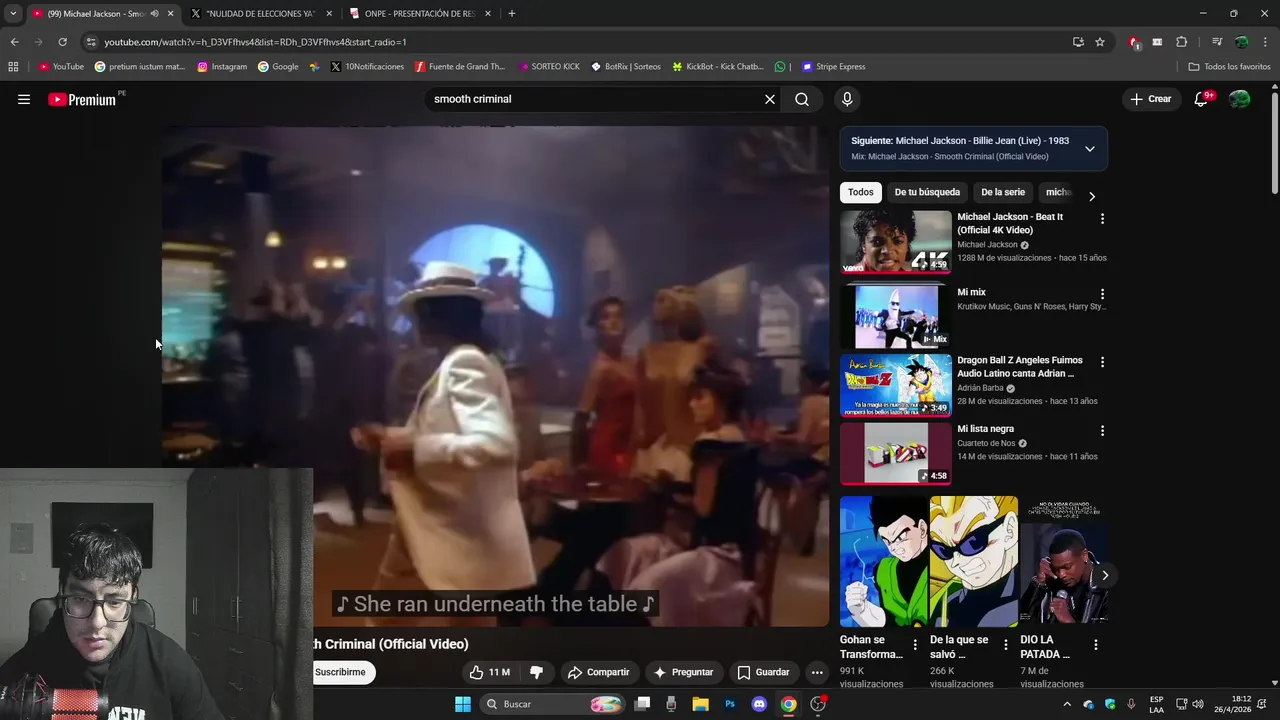
Task: Open the volume control in system tray
Action: click(x=1198, y=704)
